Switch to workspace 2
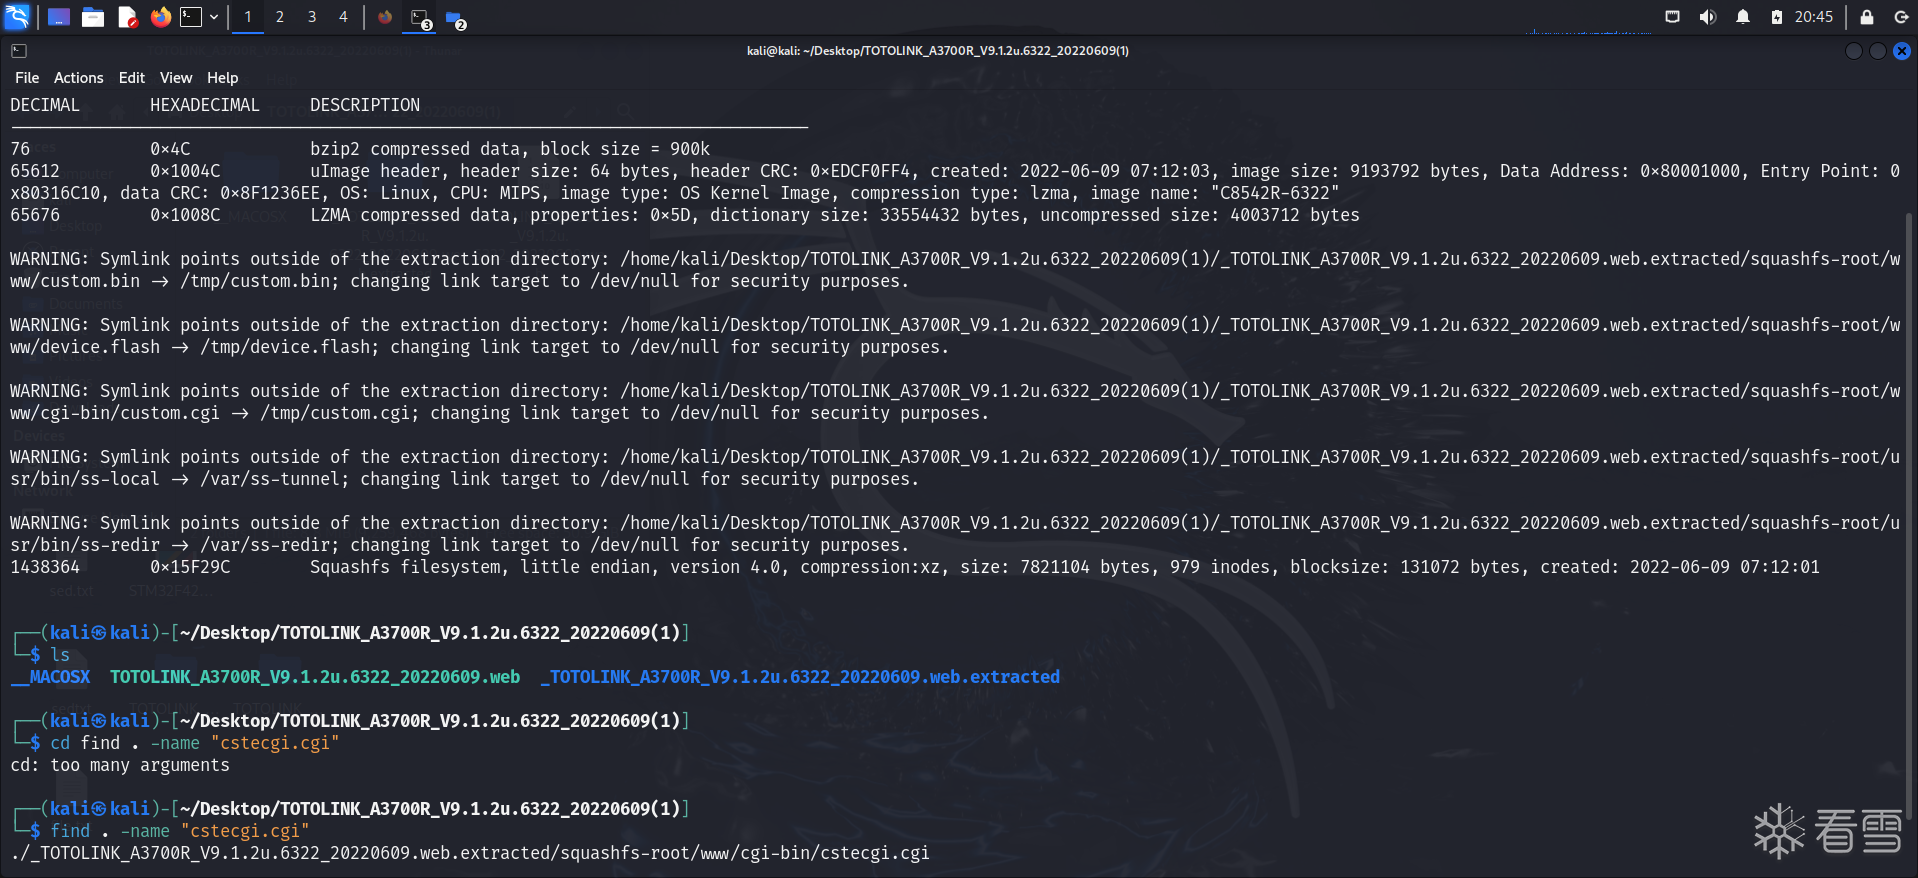 [280, 17]
